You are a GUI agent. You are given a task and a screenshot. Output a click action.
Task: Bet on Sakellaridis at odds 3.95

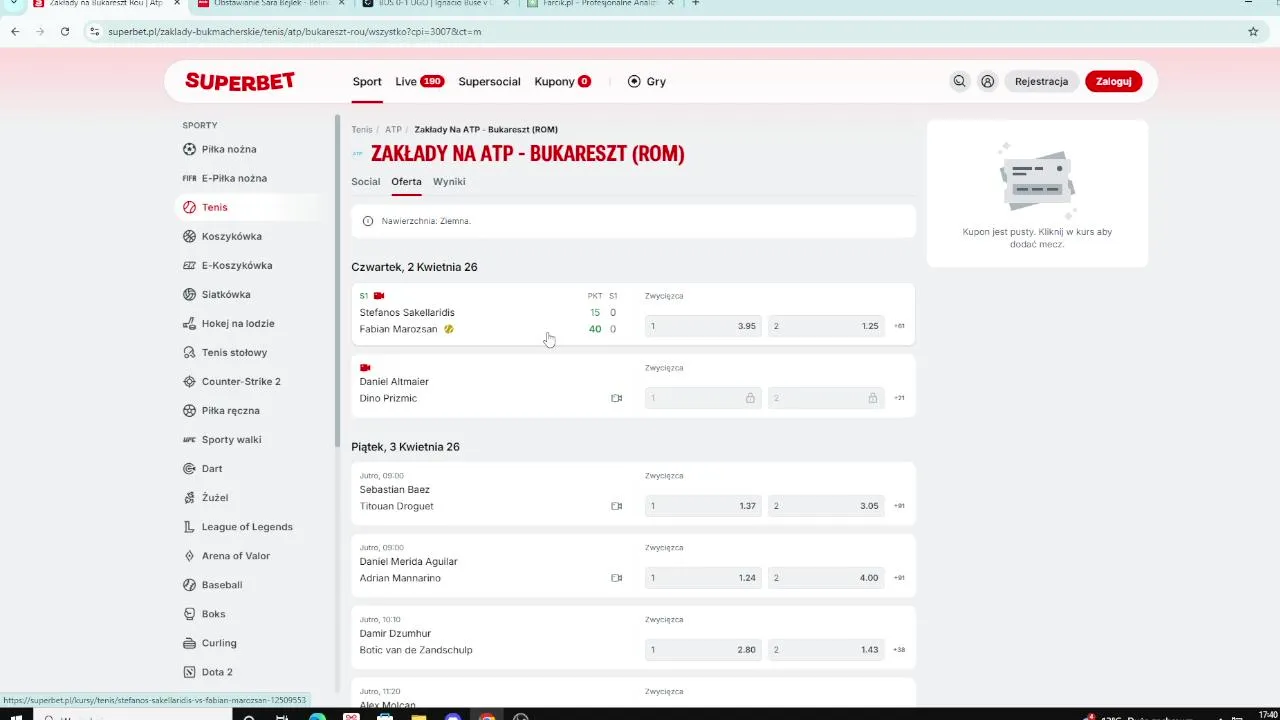(x=703, y=326)
